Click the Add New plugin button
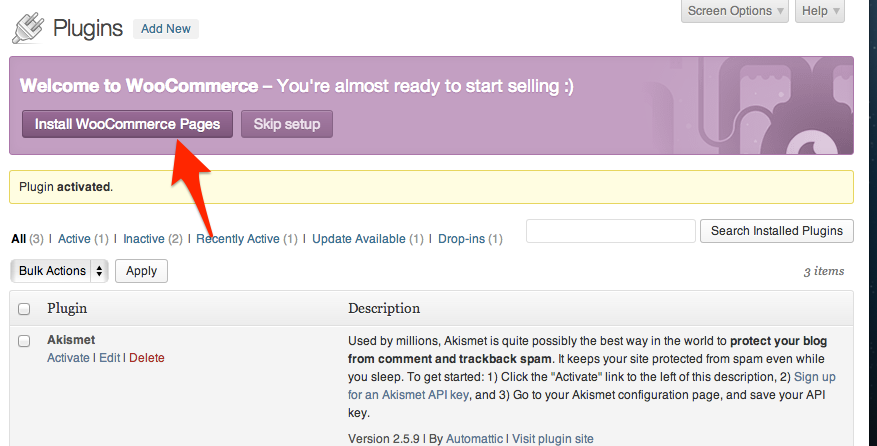The width and height of the screenshot is (877, 446). (x=166, y=29)
